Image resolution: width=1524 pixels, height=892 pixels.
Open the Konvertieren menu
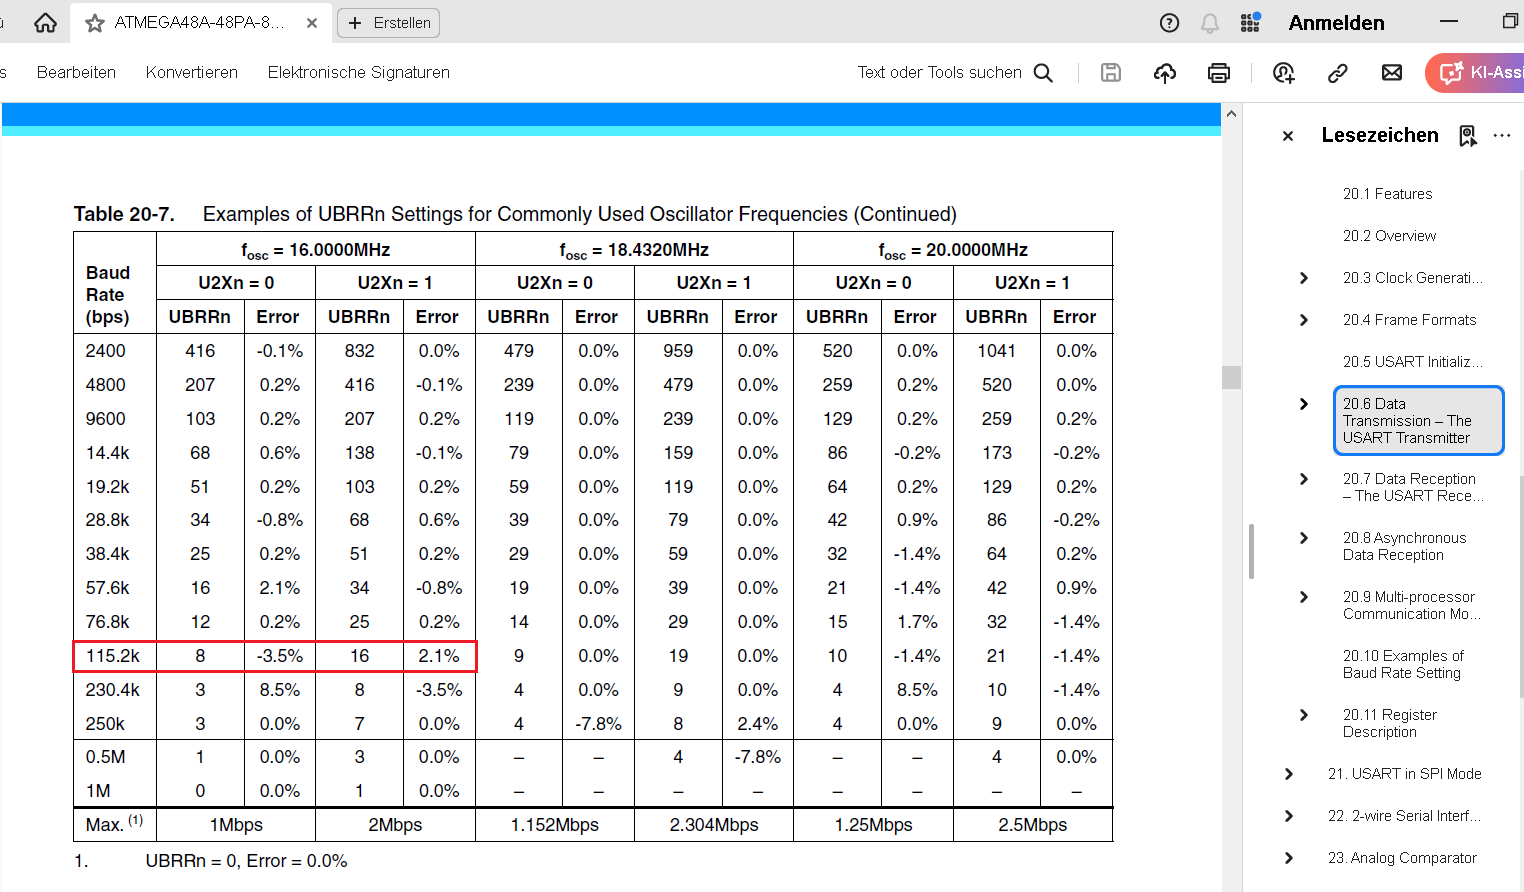(x=192, y=72)
